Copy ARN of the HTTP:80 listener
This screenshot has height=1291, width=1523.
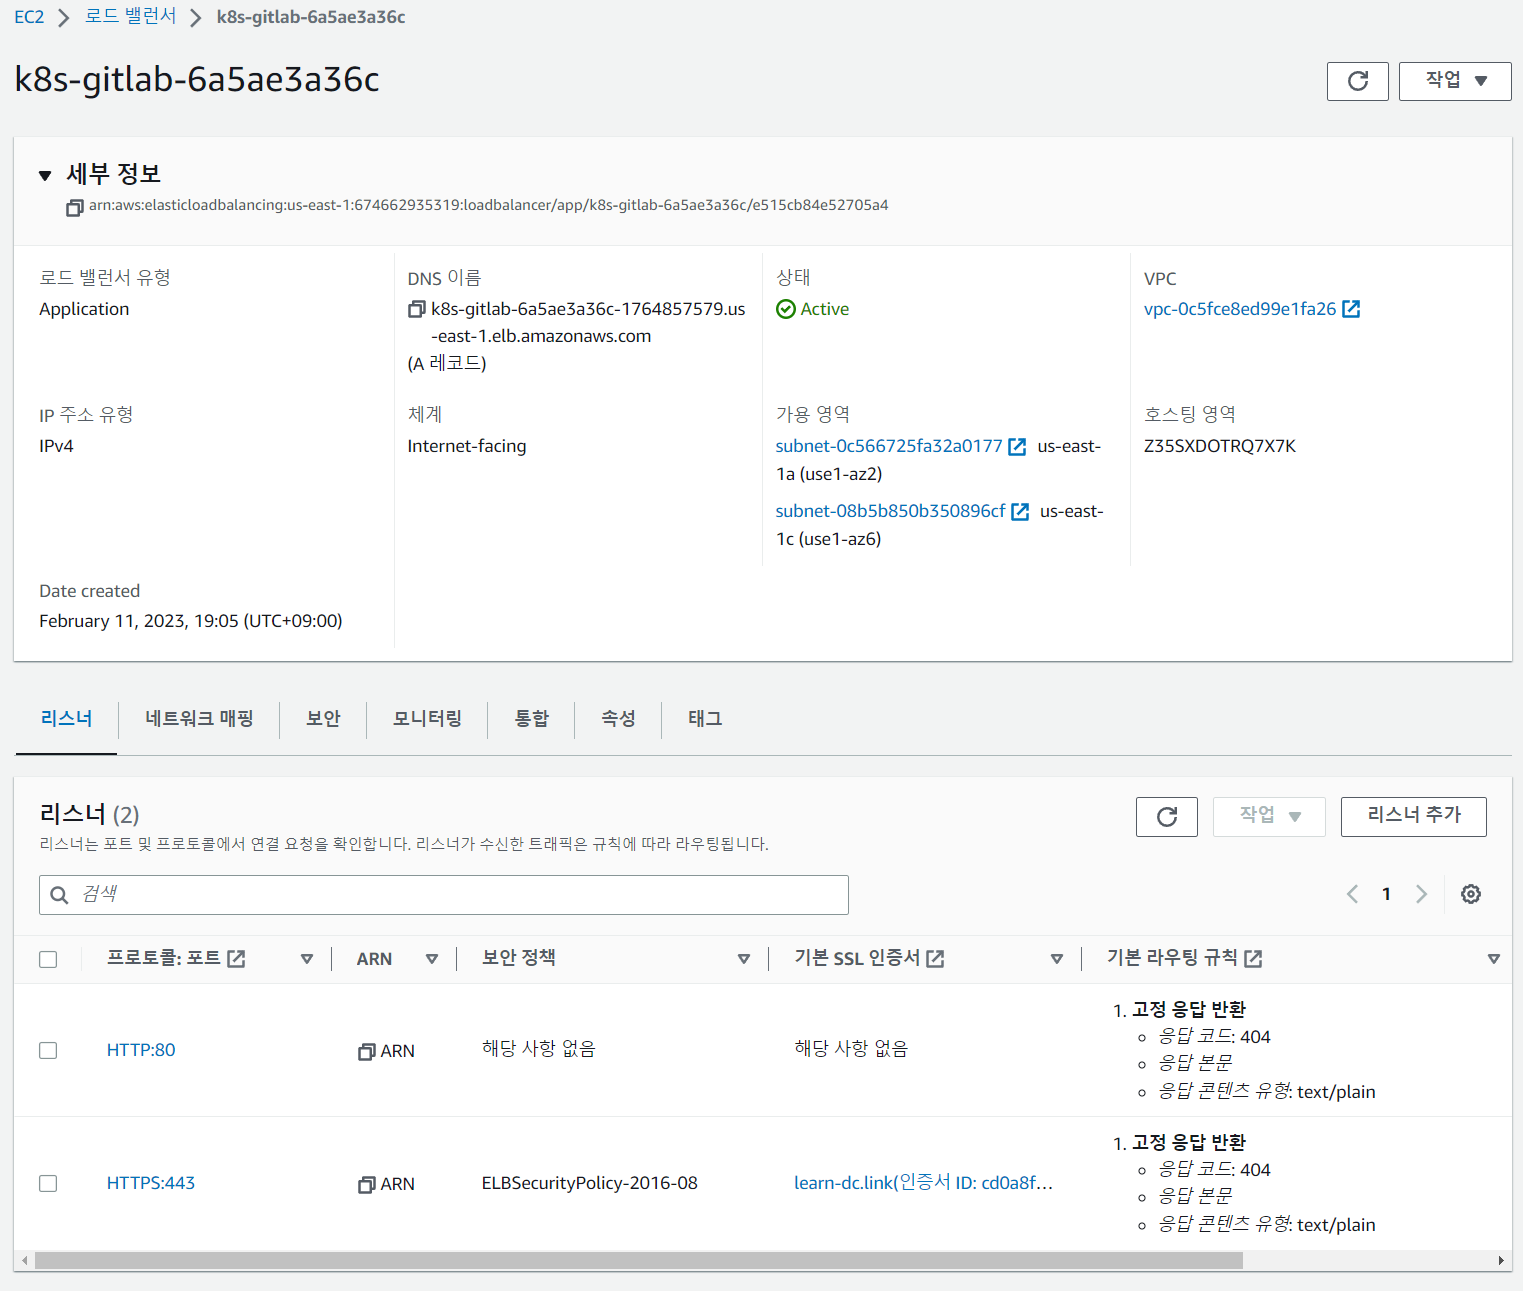(x=367, y=1051)
